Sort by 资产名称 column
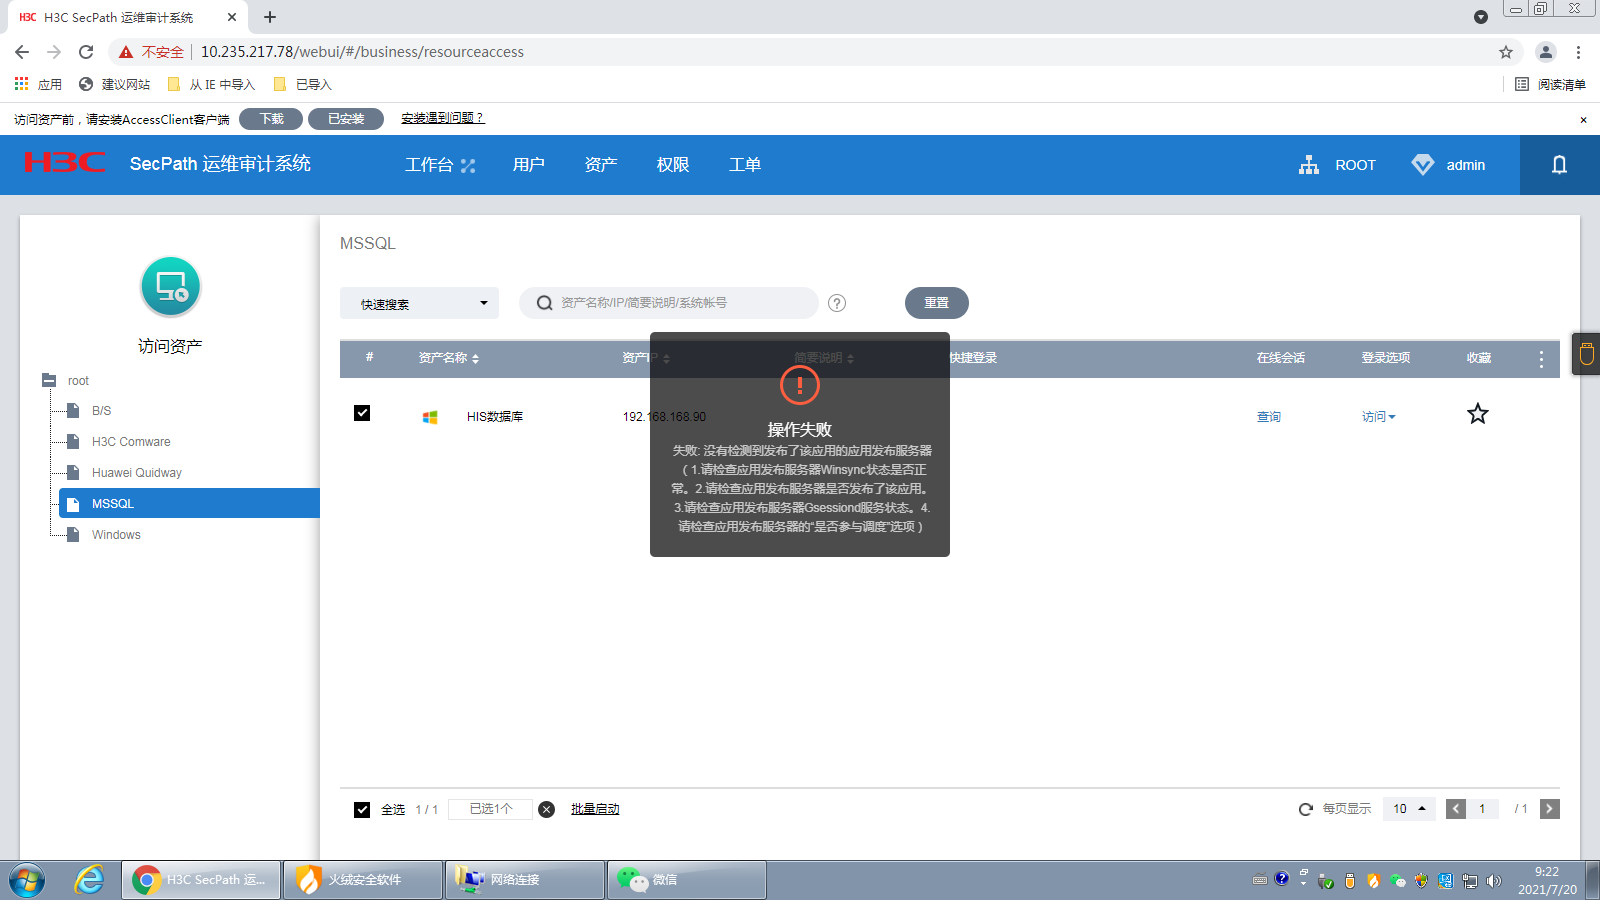Viewport: 1600px width, 900px height. tap(449, 358)
